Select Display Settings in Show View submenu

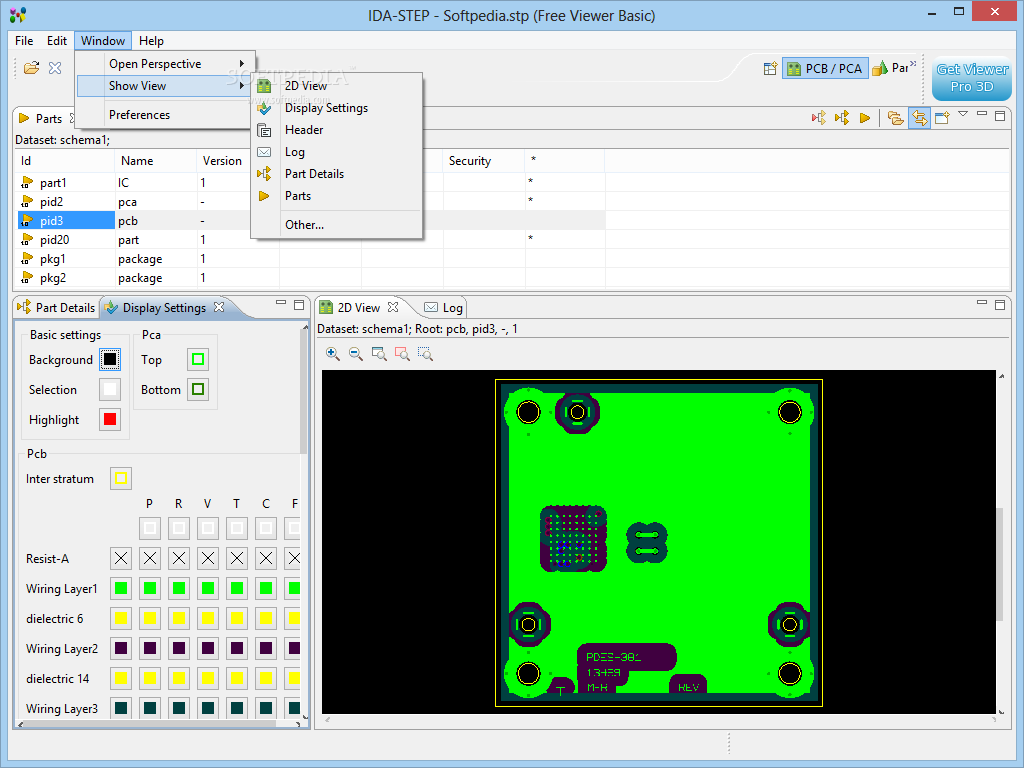(337, 108)
